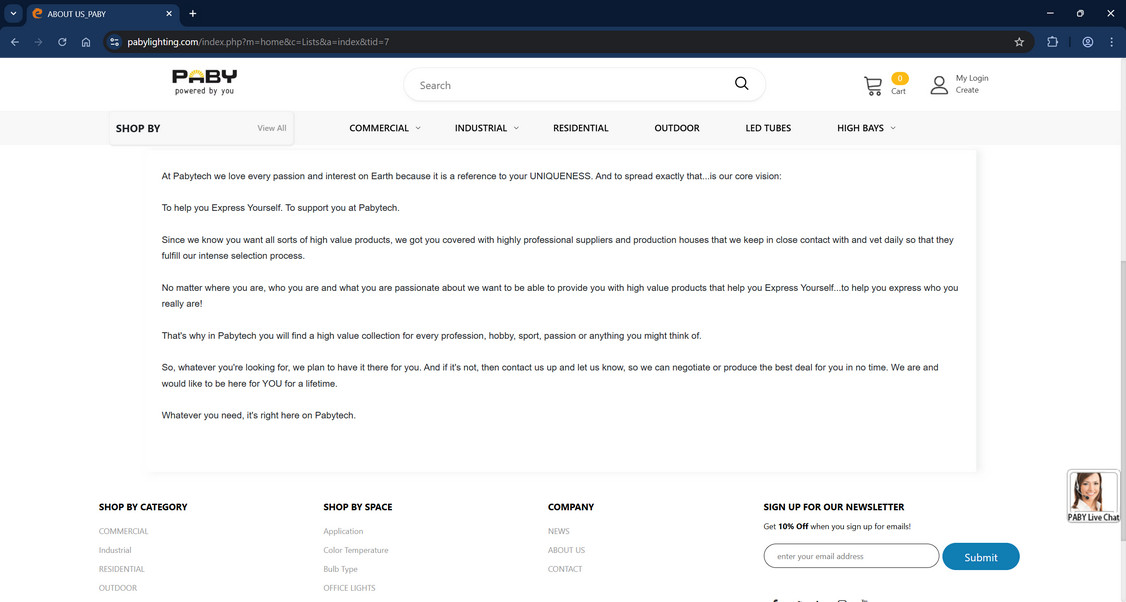This screenshot has height=602, width=1126.
Task: View site information icon in address bar
Action: [x=114, y=42]
